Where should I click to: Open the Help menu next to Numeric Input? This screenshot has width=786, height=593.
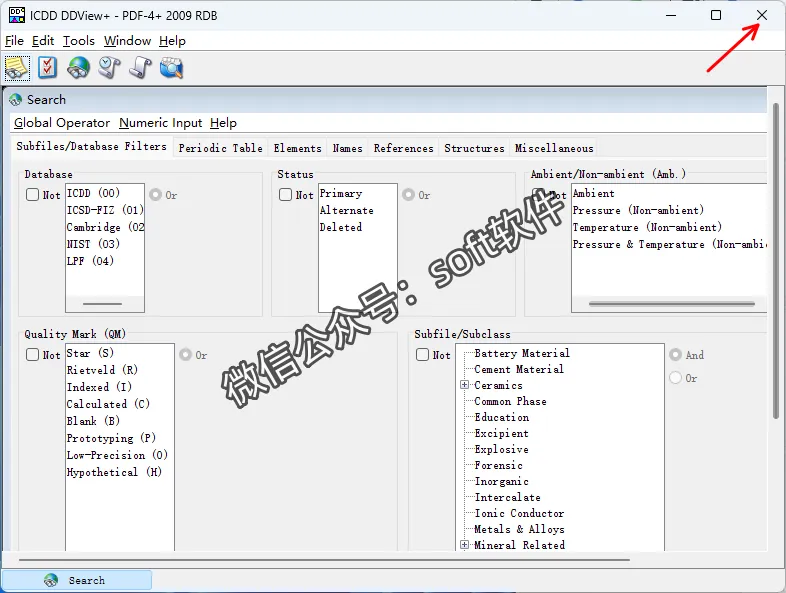click(223, 123)
